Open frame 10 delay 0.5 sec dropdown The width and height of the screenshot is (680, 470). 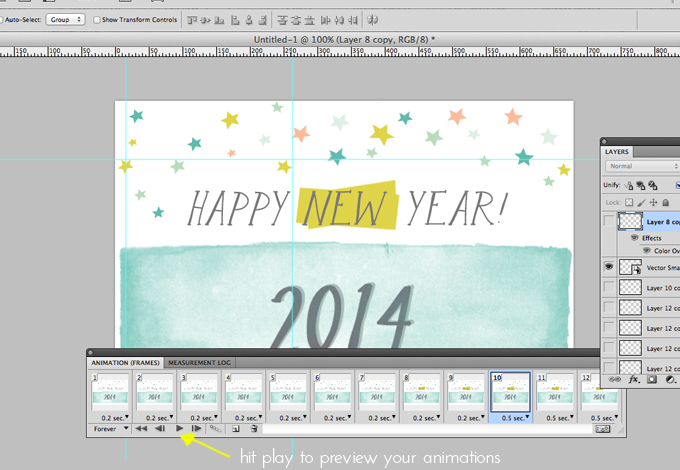515,418
